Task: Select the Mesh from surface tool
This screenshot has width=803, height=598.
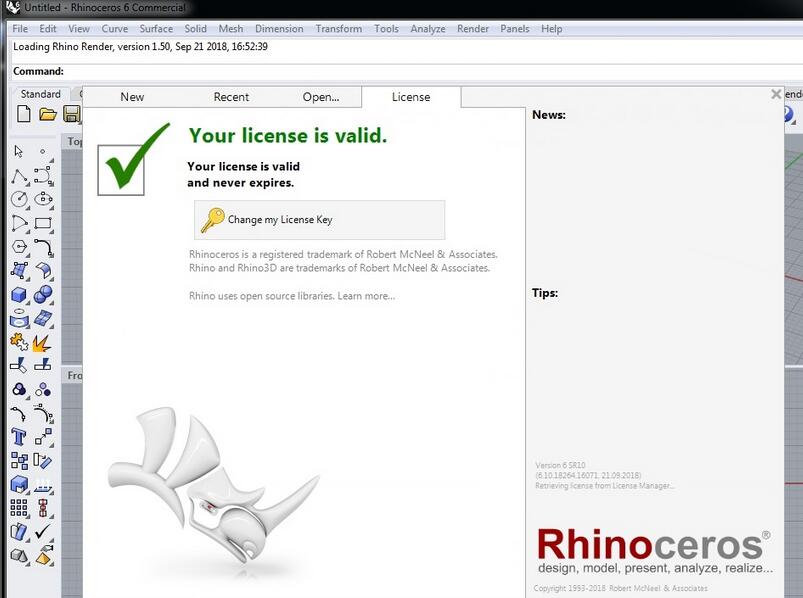Action: (x=43, y=318)
